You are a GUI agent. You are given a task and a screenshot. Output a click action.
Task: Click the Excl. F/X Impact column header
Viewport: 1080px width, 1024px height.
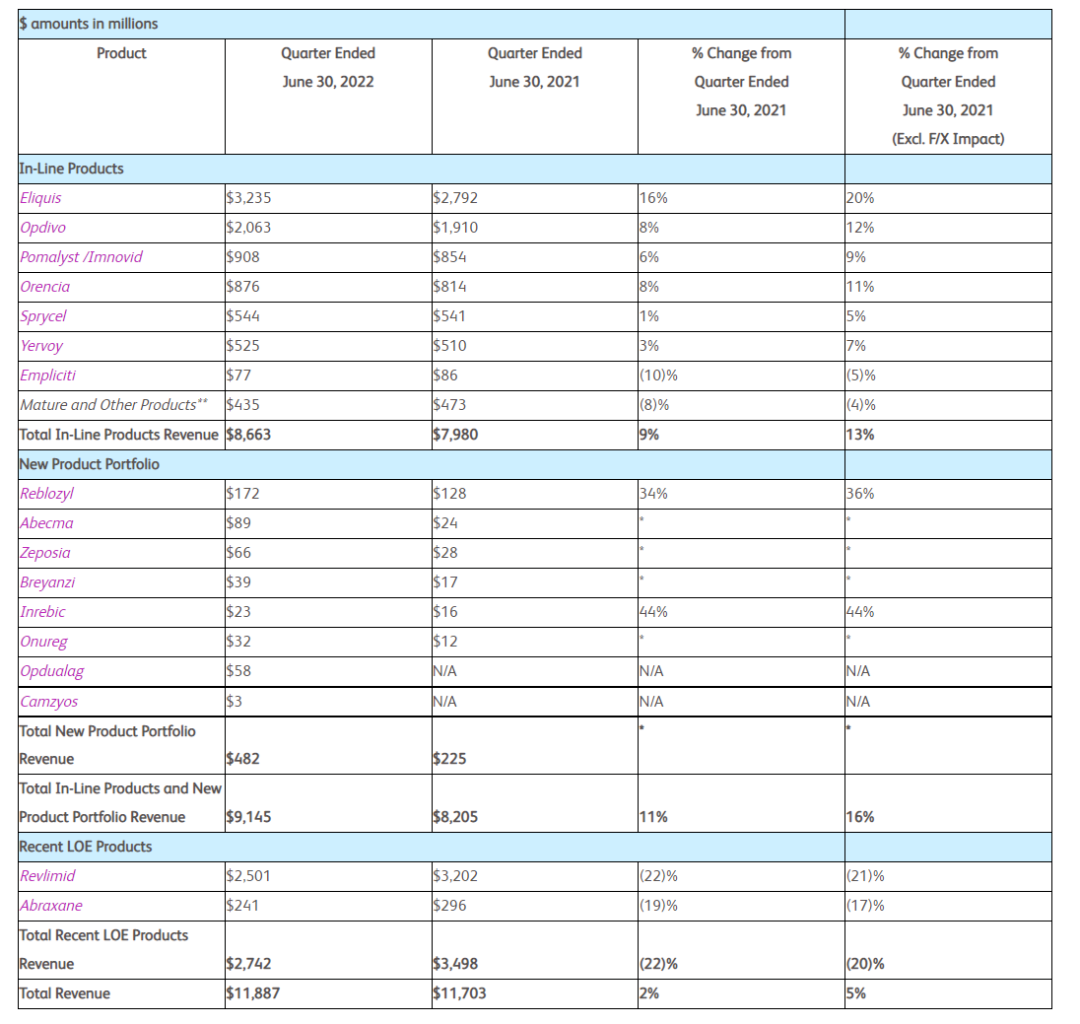point(948,96)
